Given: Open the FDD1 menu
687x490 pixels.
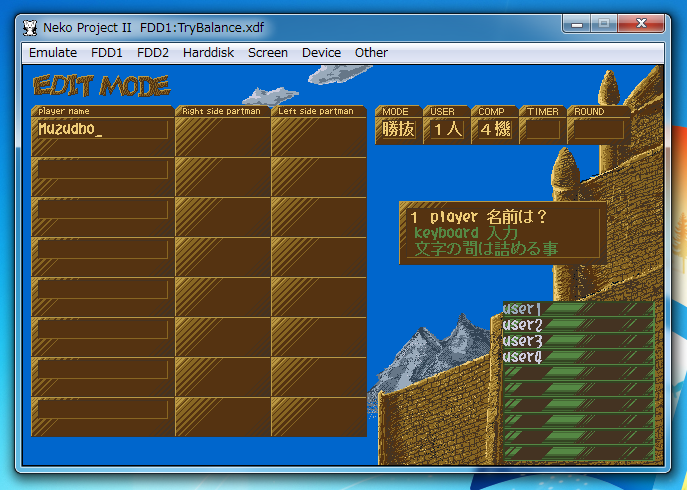Looking at the screenshot, I should (106, 53).
